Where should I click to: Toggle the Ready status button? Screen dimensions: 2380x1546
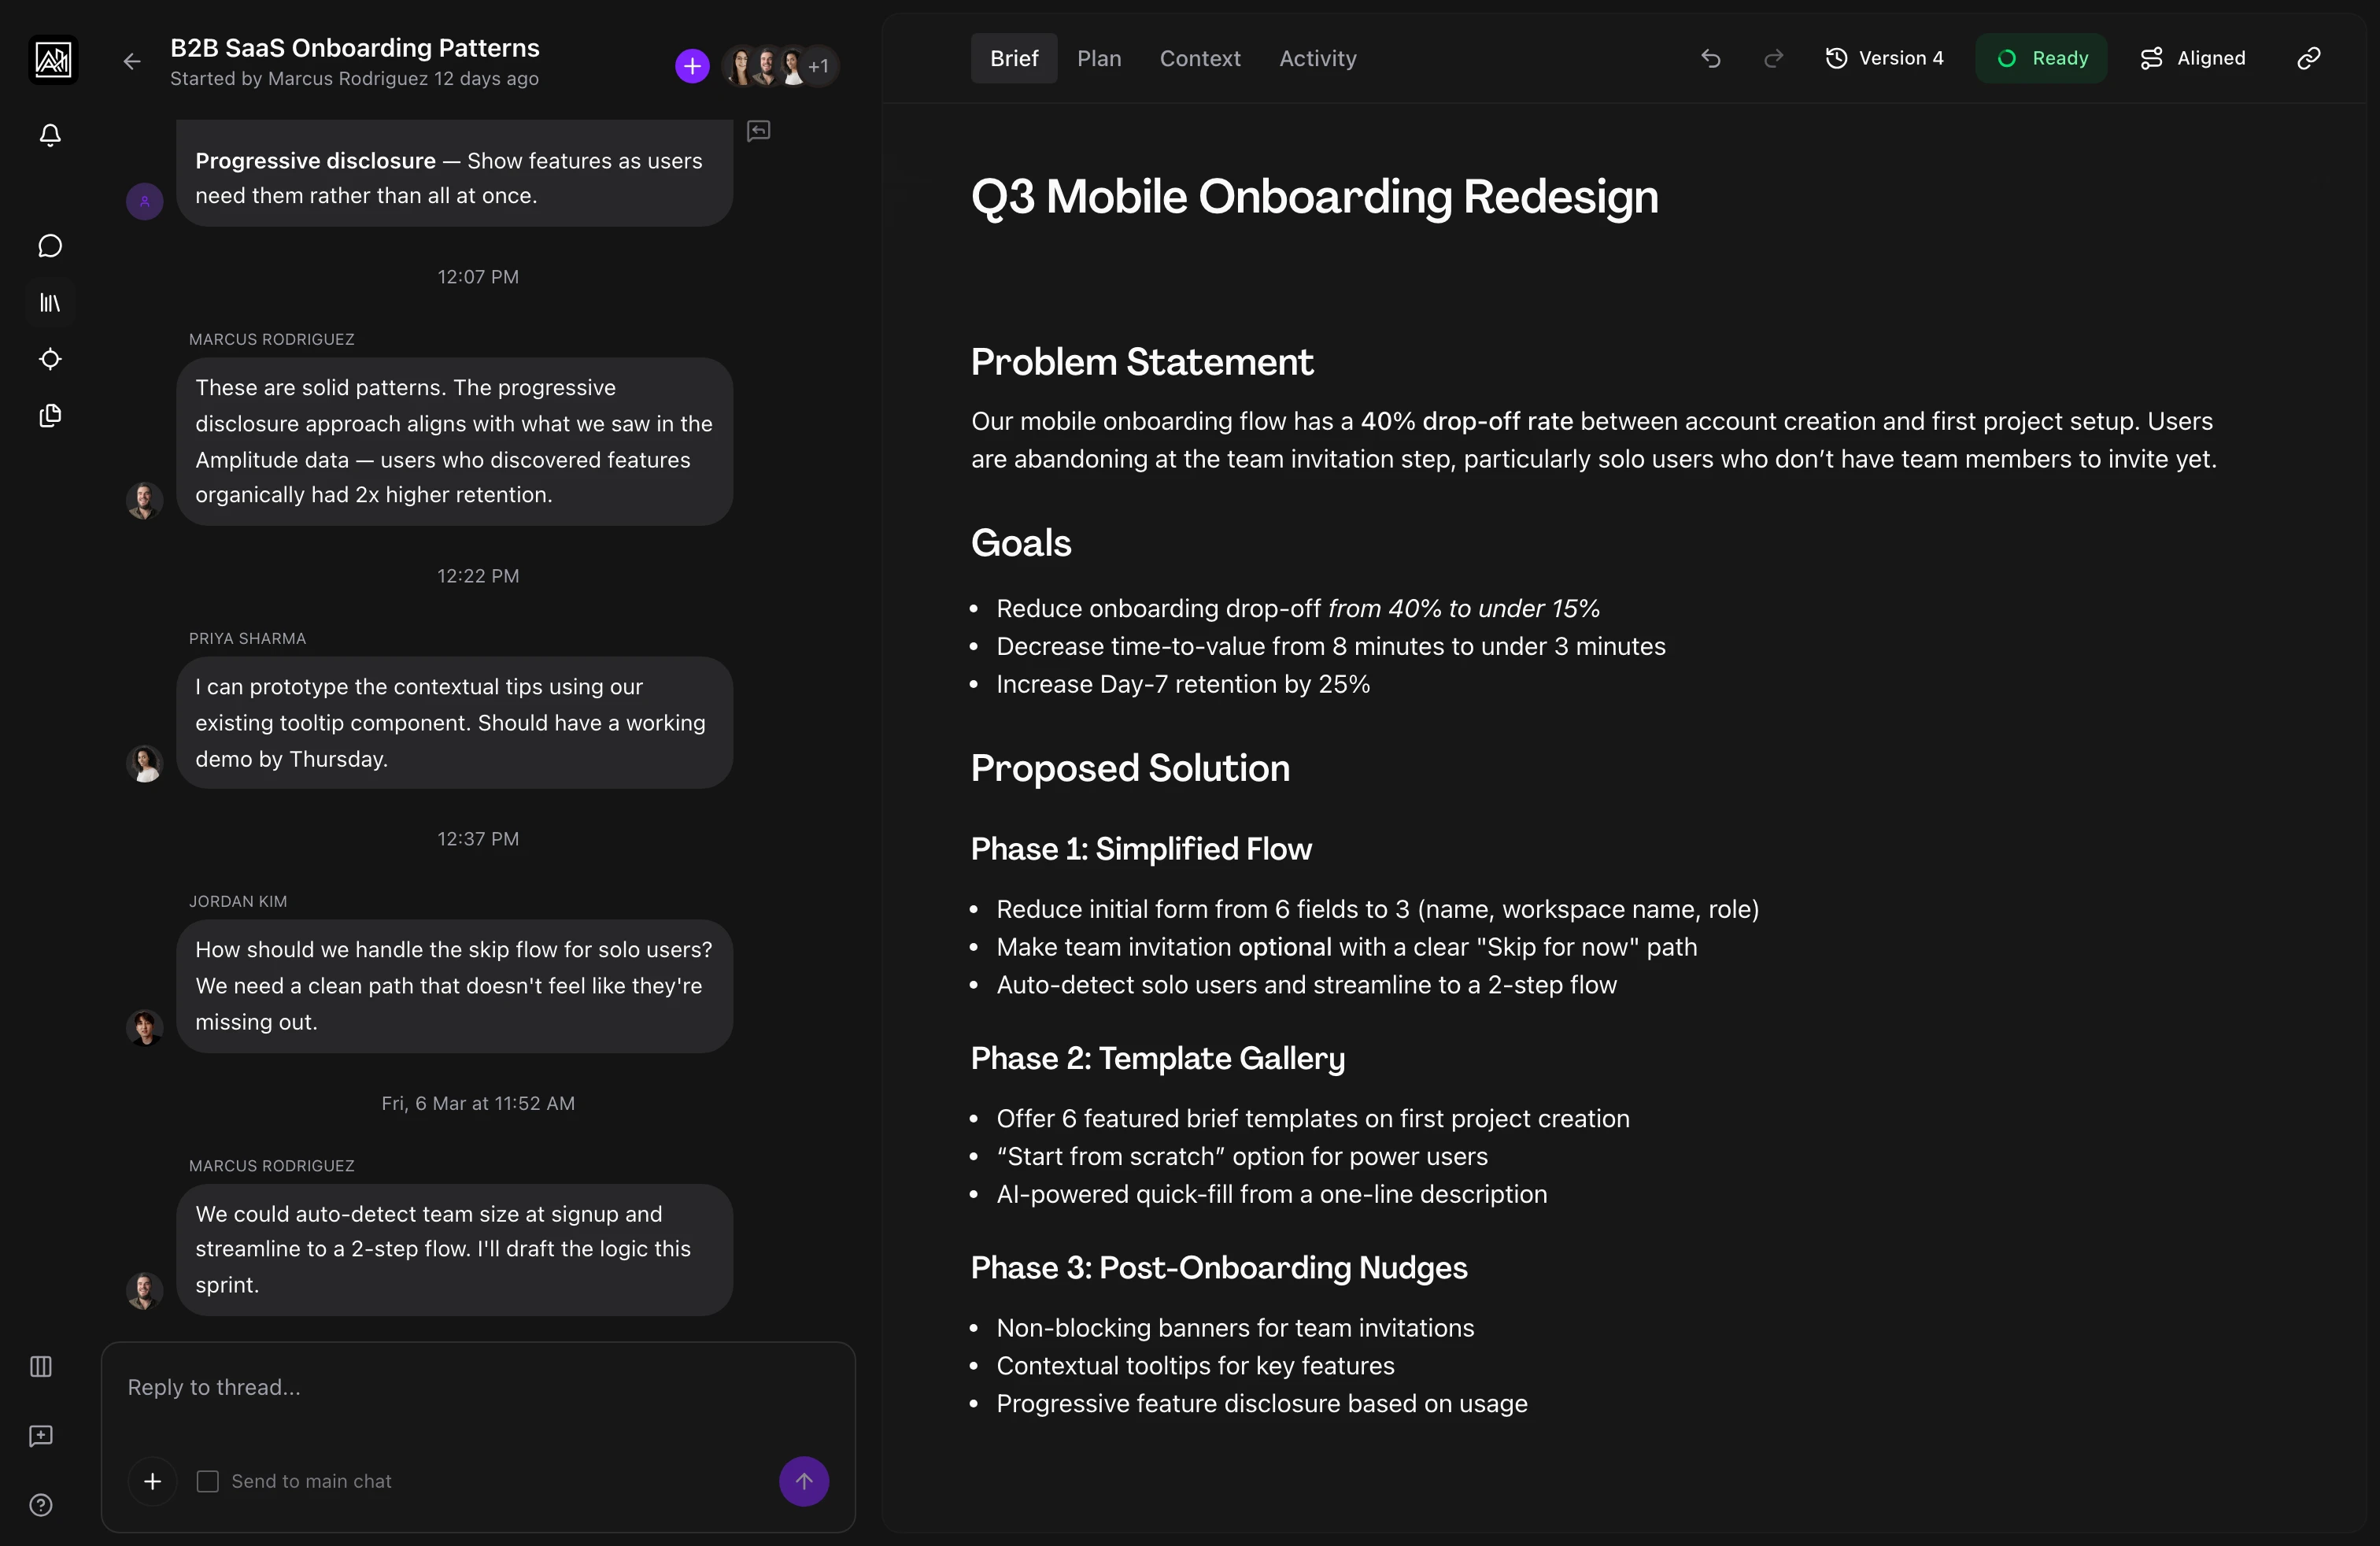click(x=2041, y=59)
